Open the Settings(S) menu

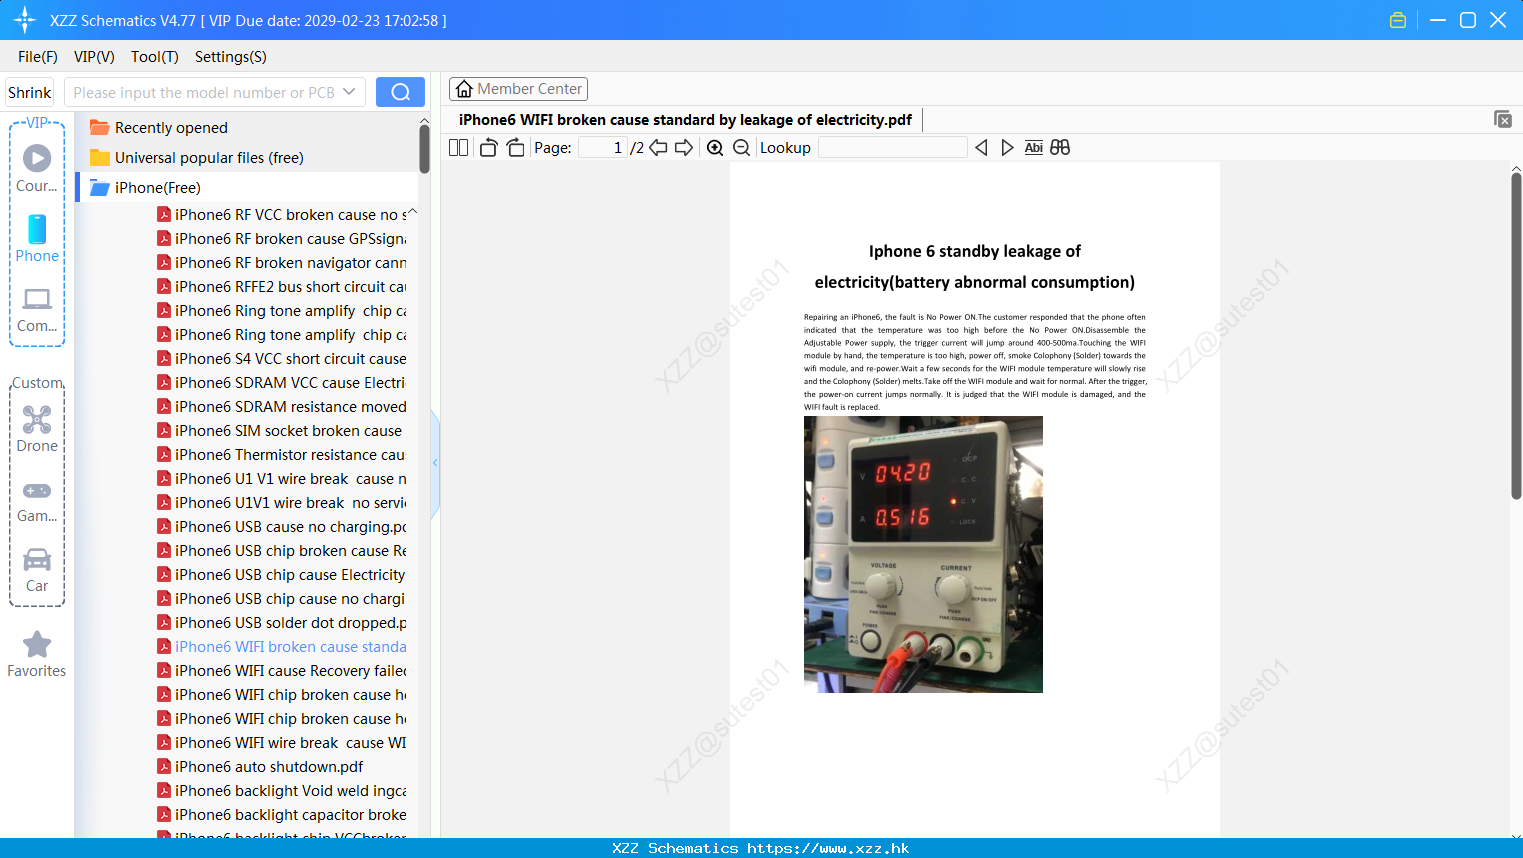(231, 57)
